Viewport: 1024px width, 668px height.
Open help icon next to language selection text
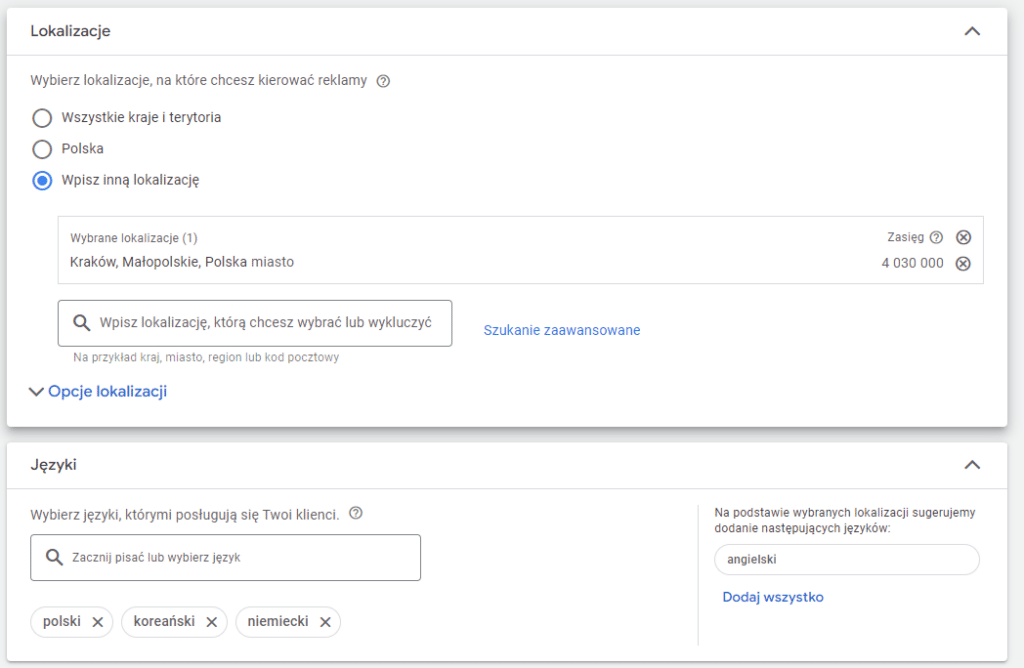pos(355,512)
